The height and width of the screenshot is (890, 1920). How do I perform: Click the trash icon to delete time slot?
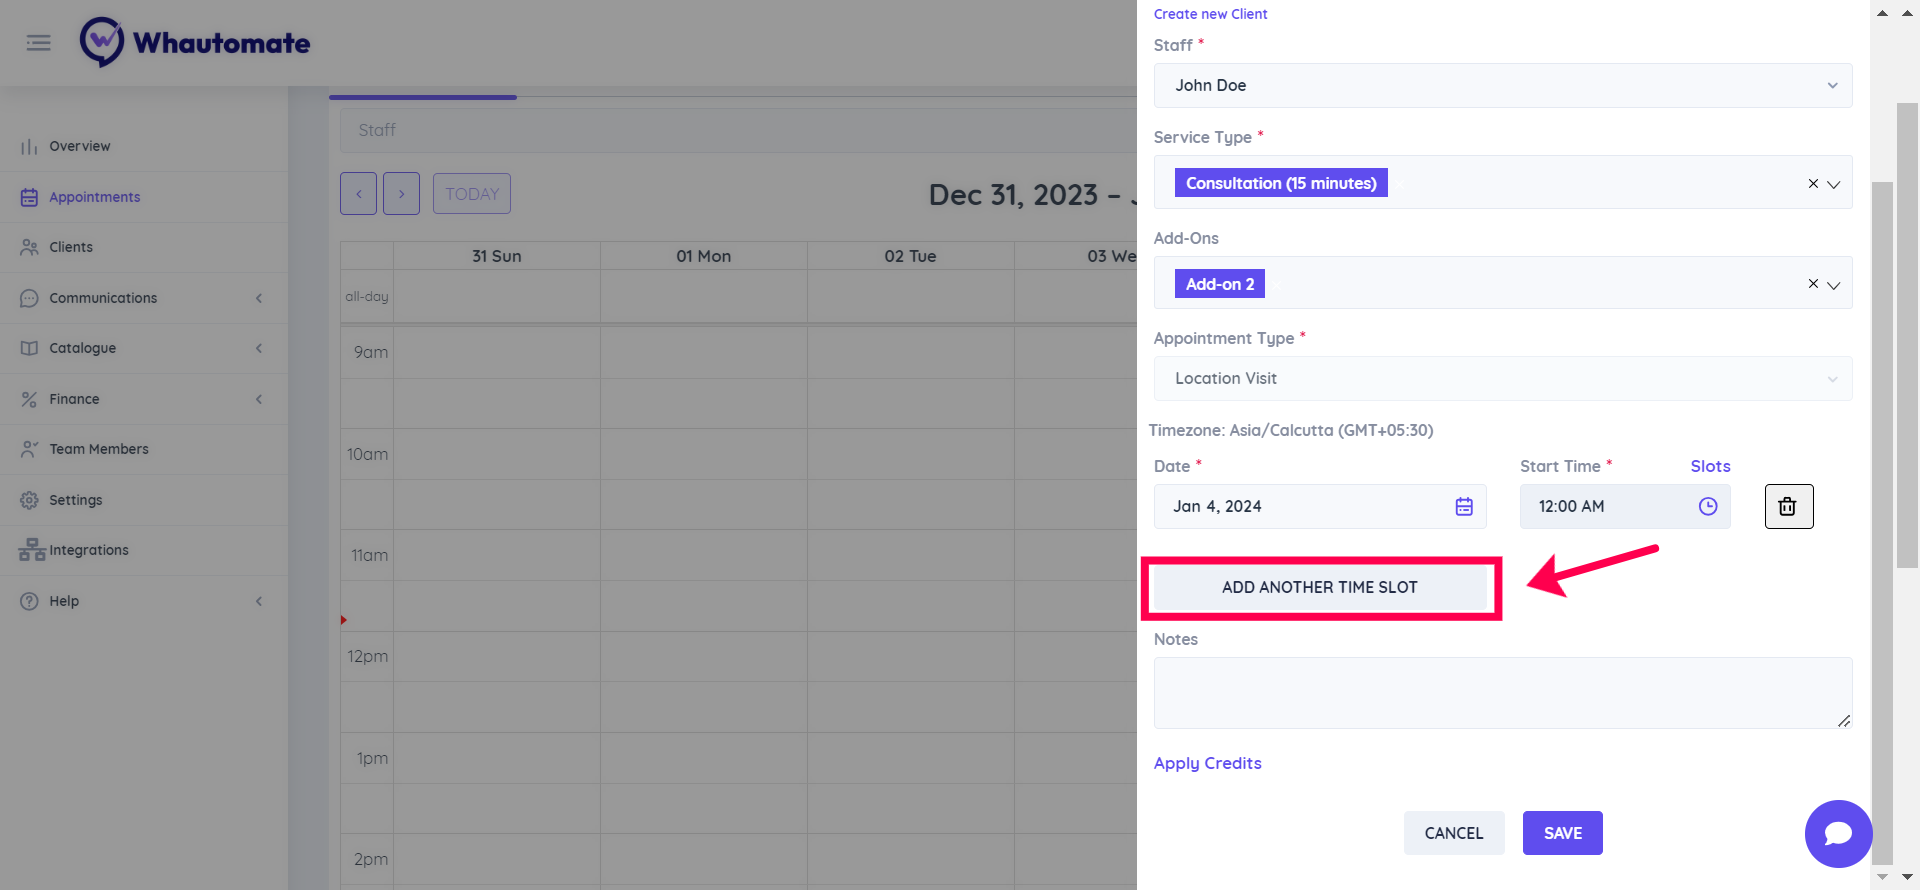click(1788, 507)
